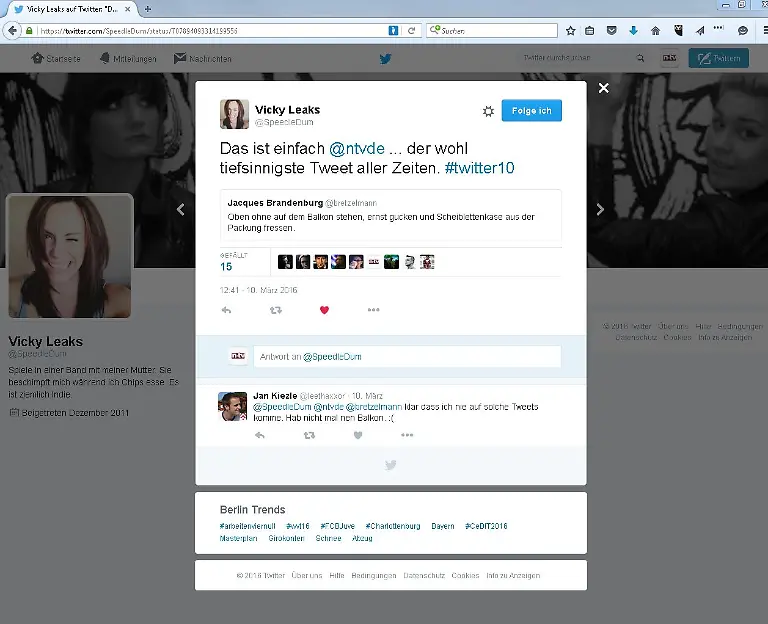
Task: Retweet Jan Kiezle's reply
Action: 308,435
